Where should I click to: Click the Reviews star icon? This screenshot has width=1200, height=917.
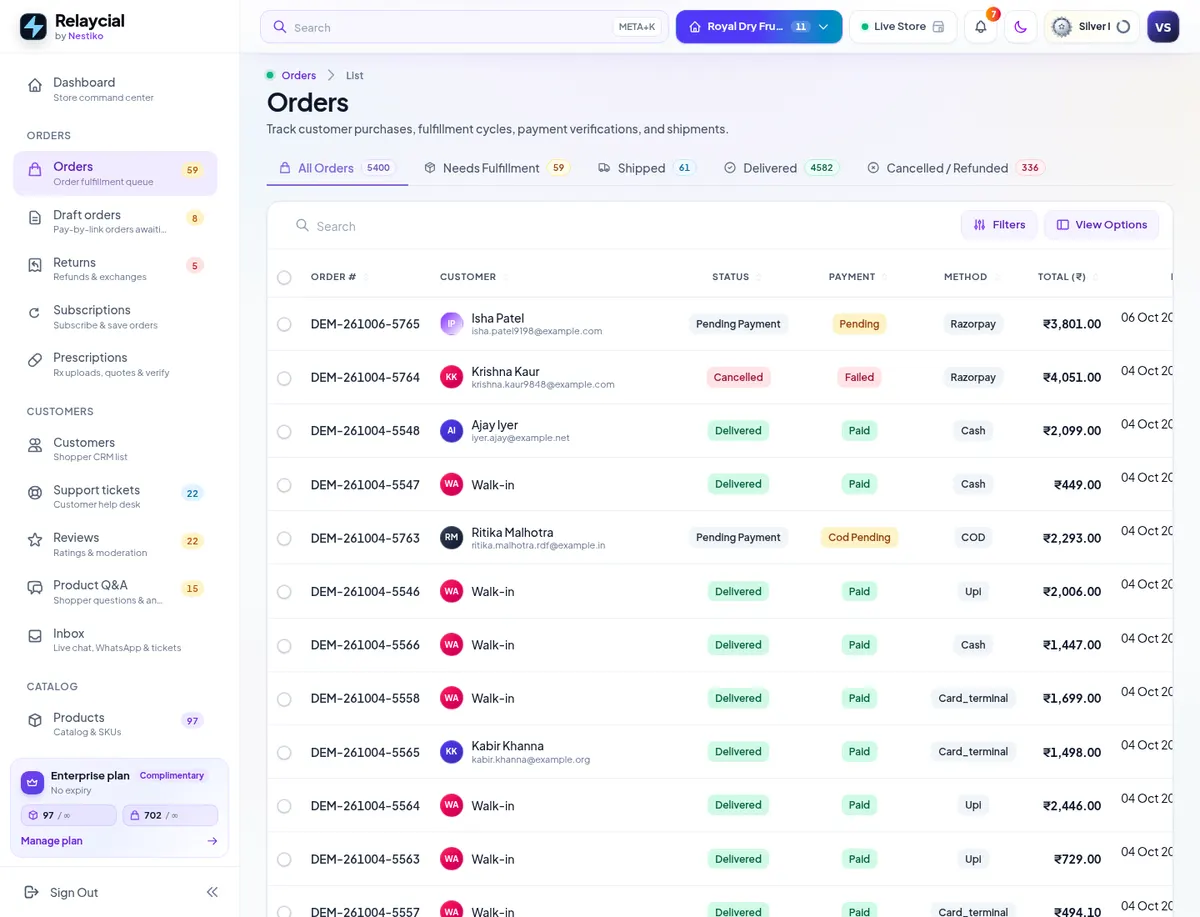35,540
